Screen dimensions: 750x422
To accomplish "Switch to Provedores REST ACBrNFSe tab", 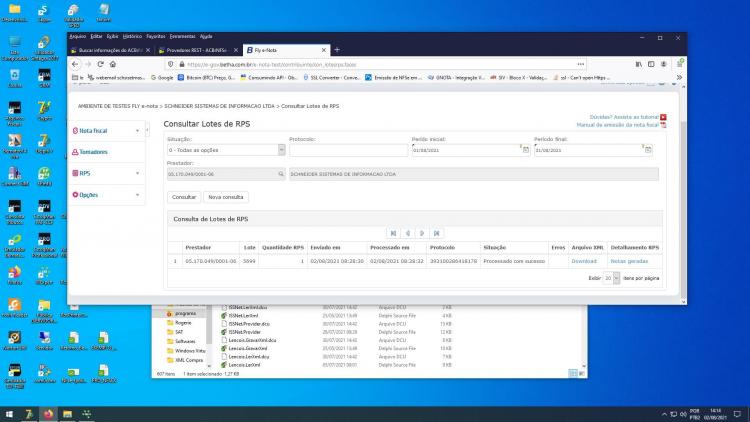I will (x=199, y=50).
